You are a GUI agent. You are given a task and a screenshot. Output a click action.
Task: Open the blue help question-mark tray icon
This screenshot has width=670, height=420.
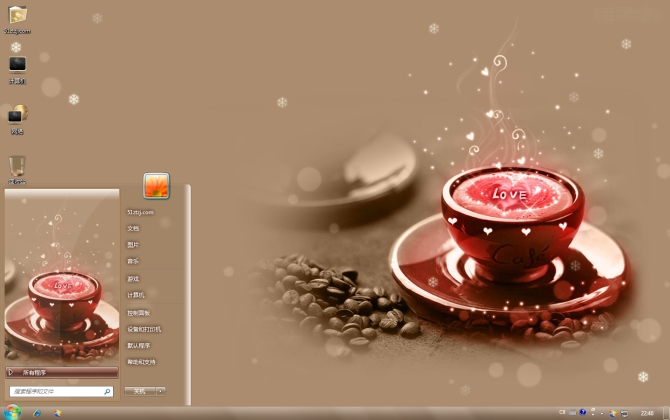583,412
